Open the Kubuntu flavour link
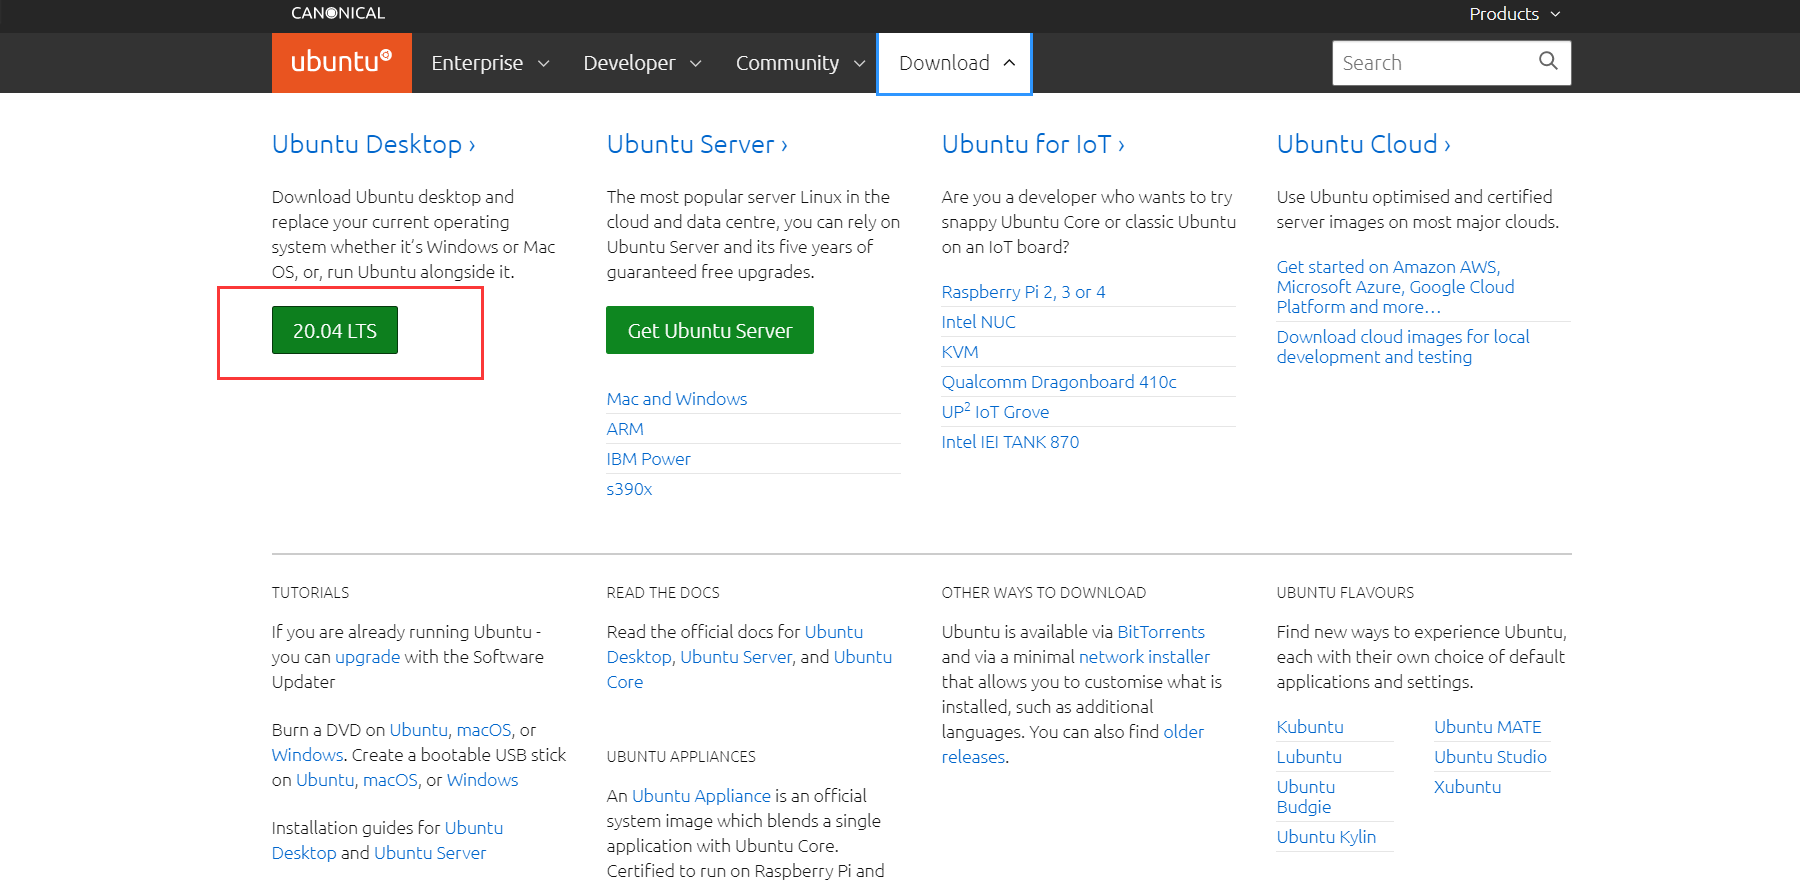This screenshot has height=888, width=1800. [1310, 727]
